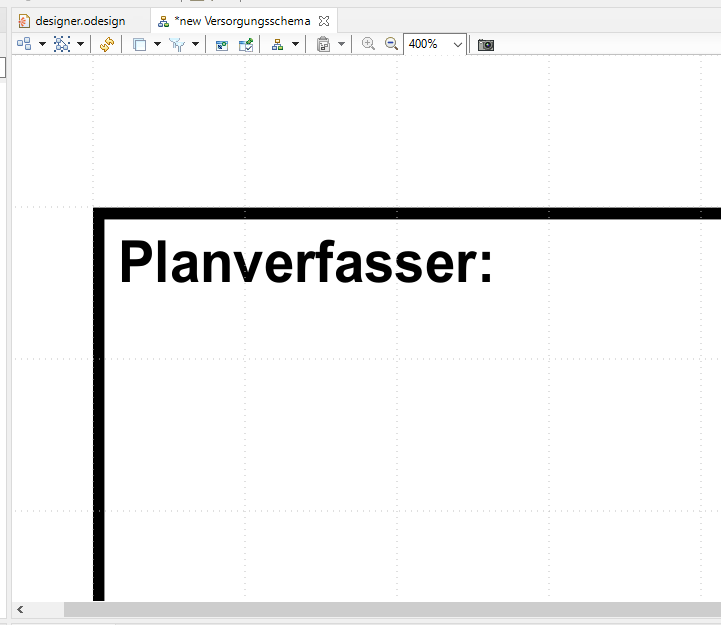The width and height of the screenshot is (721, 625).
Task: Close the Versorgungsschema editor tab
Action: (324, 21)
